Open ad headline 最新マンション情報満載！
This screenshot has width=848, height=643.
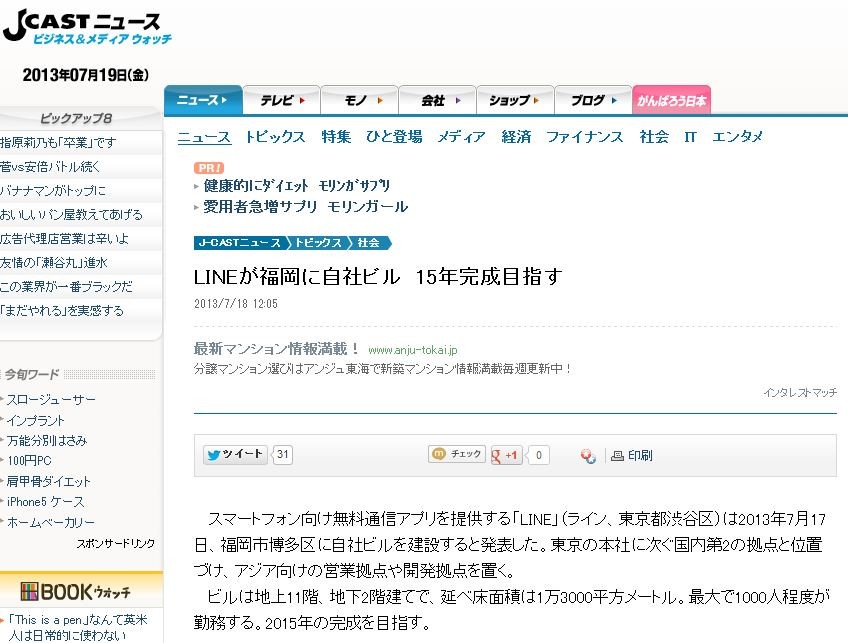276,349
